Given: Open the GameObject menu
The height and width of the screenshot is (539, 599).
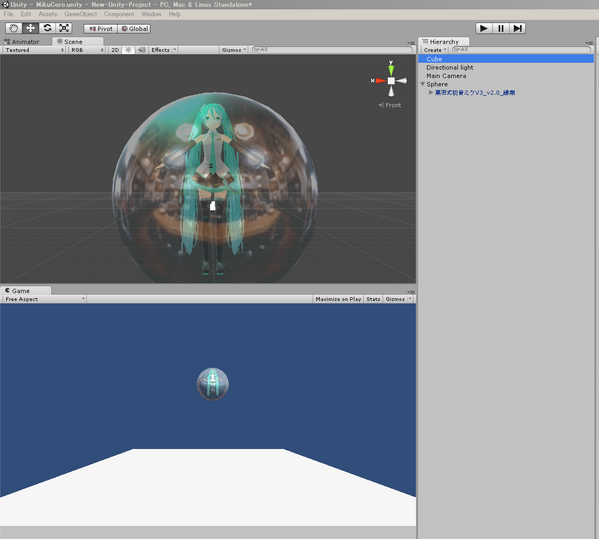Looking at the screenshot, I should [81, 14].
